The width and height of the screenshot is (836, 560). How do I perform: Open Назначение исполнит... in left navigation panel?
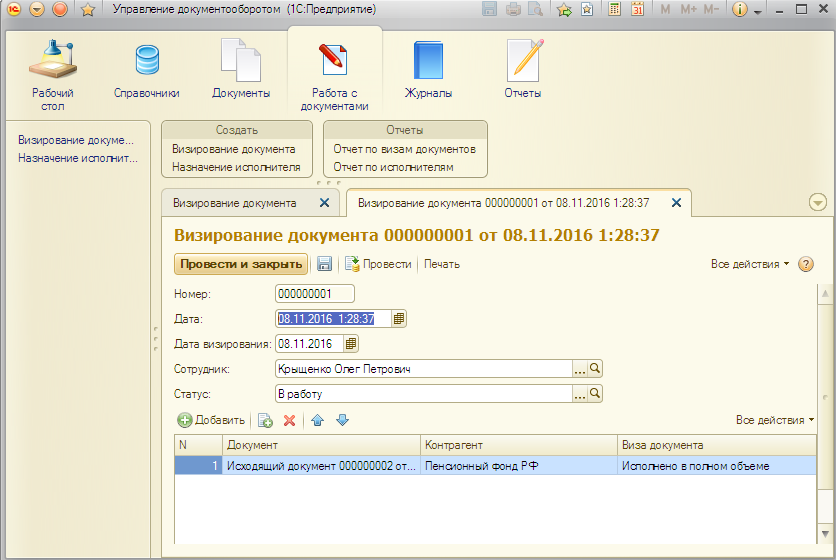click(78, 158)
